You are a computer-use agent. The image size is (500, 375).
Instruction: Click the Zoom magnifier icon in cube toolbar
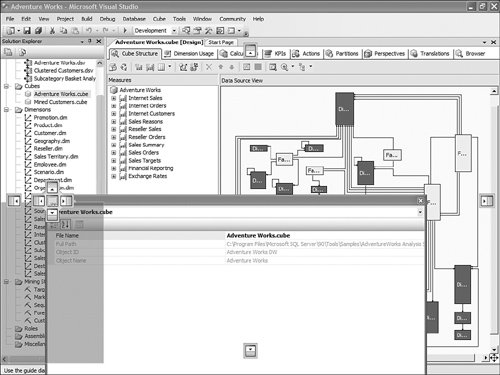point(284,67)
